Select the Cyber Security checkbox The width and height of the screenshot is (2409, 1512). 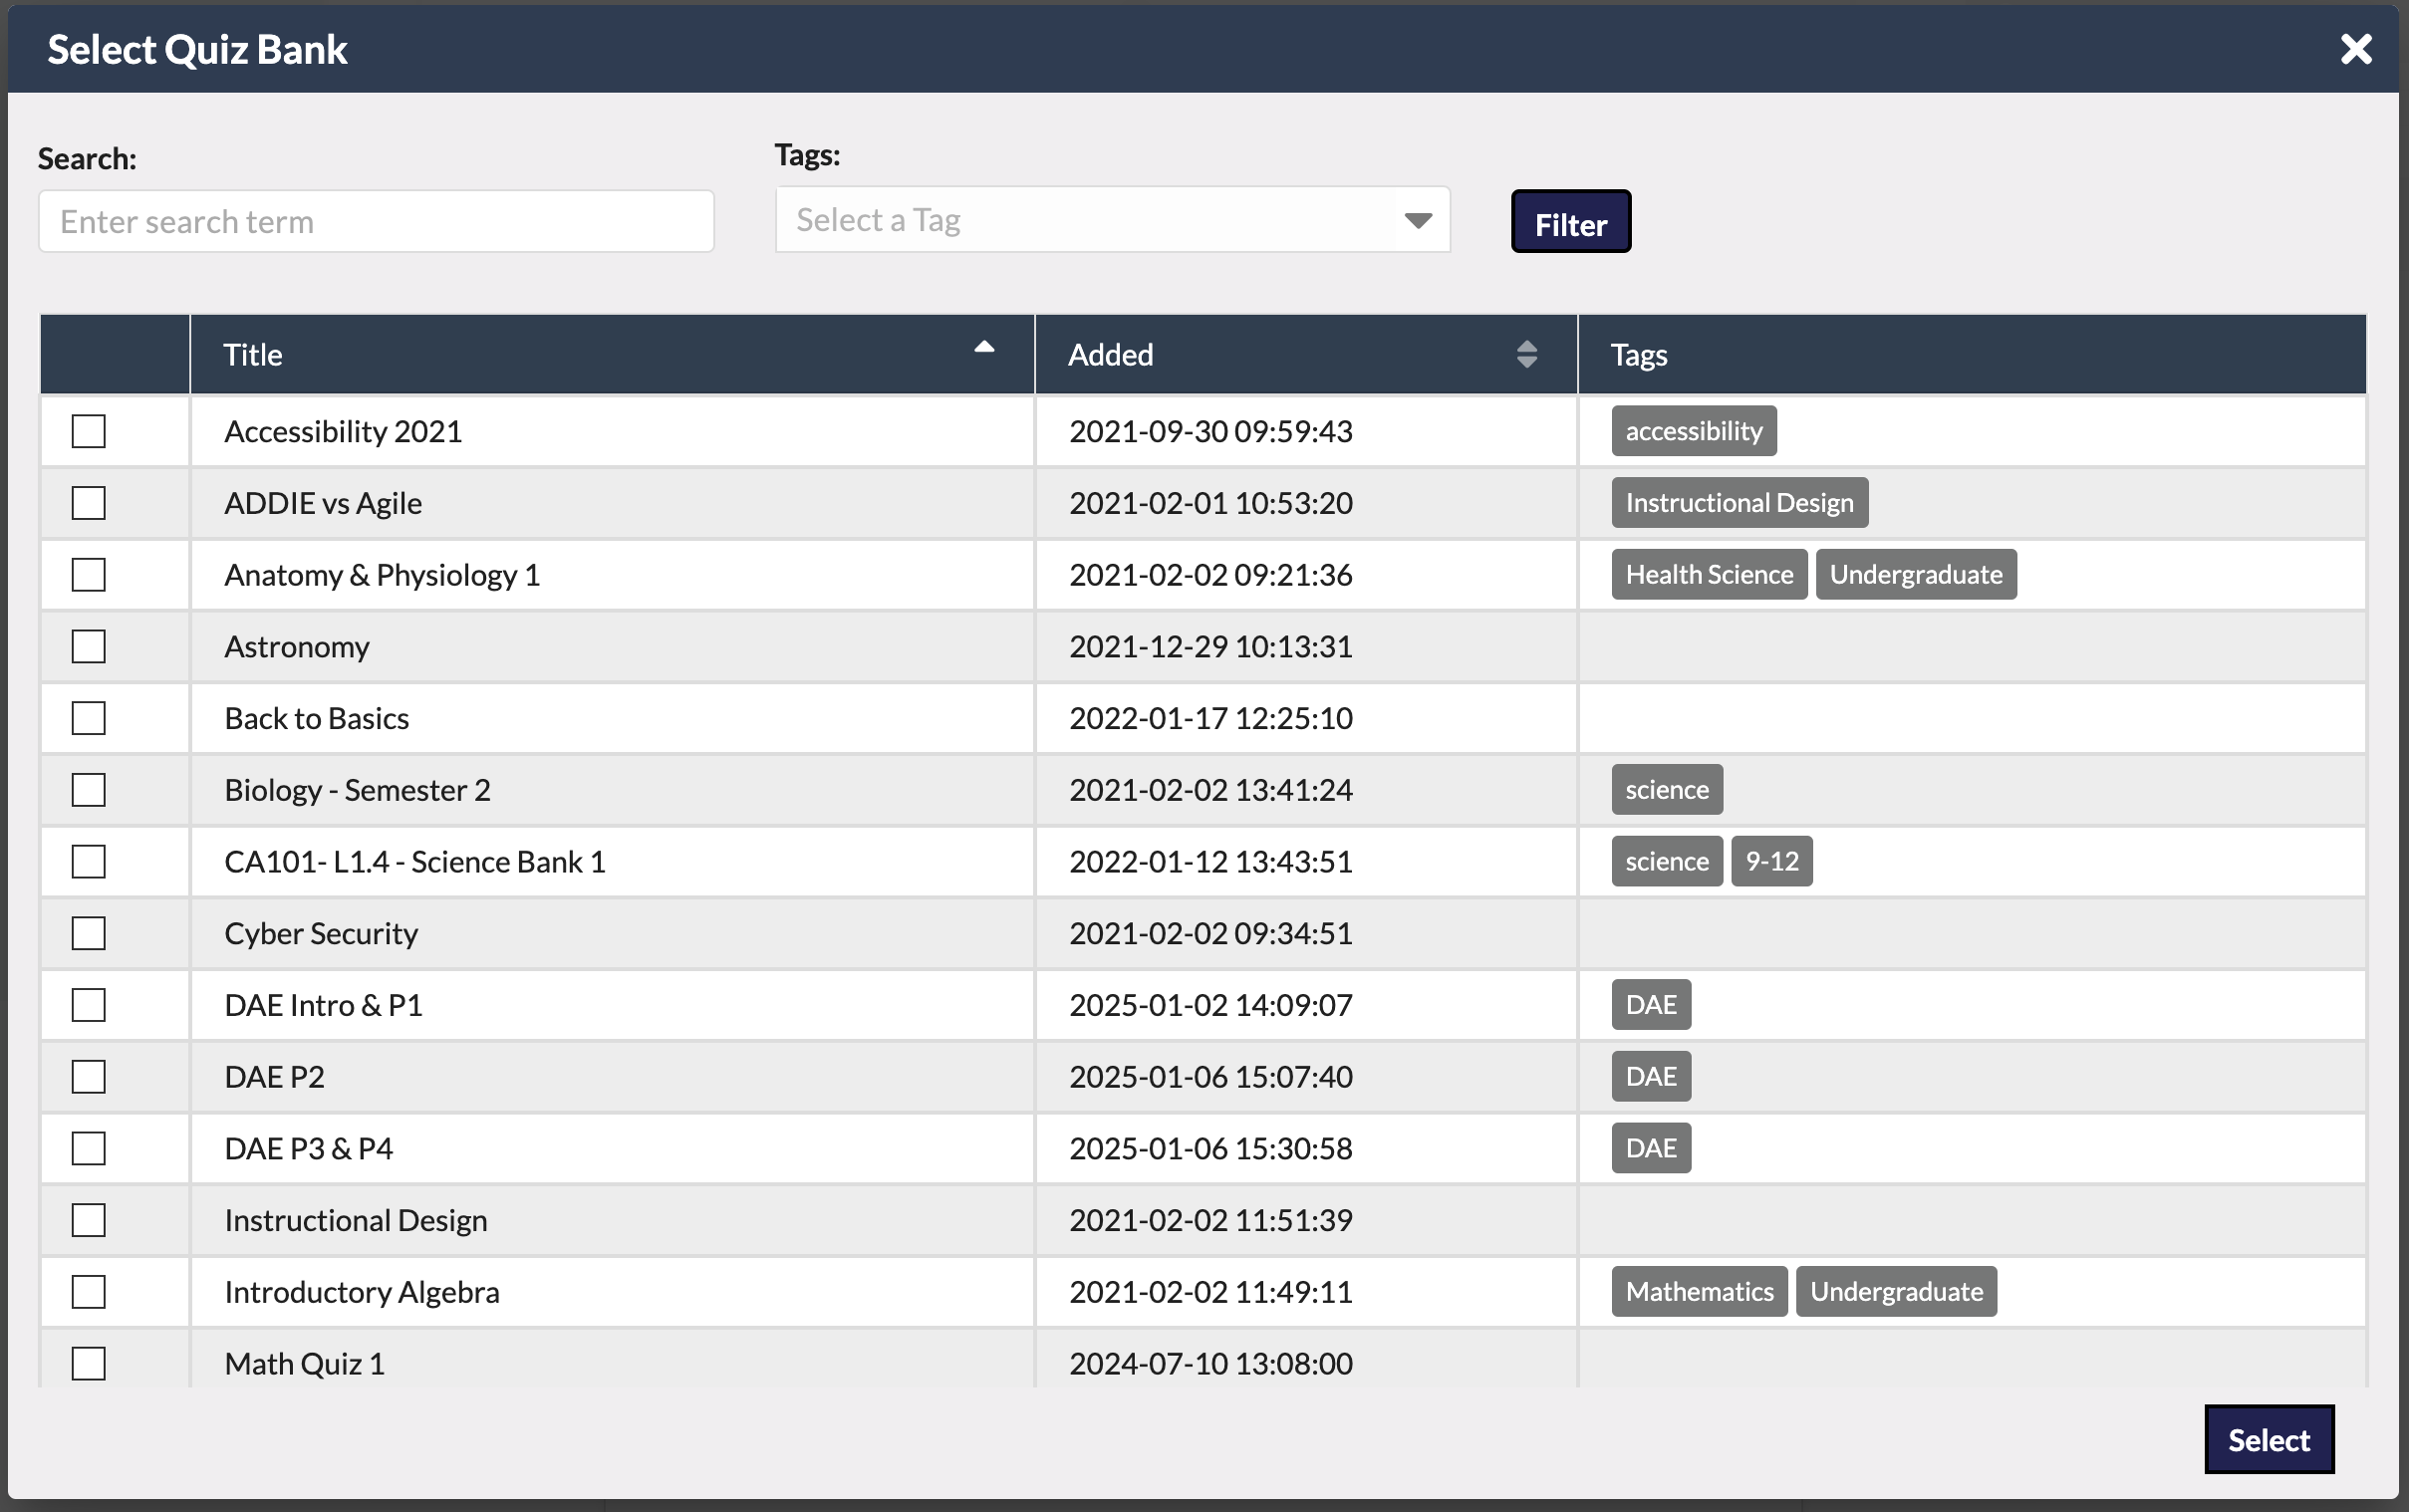[89, 933]
